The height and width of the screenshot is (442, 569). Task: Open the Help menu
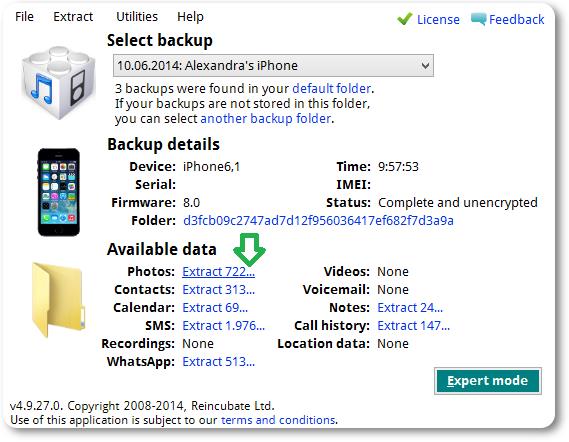tap(190, 17)
